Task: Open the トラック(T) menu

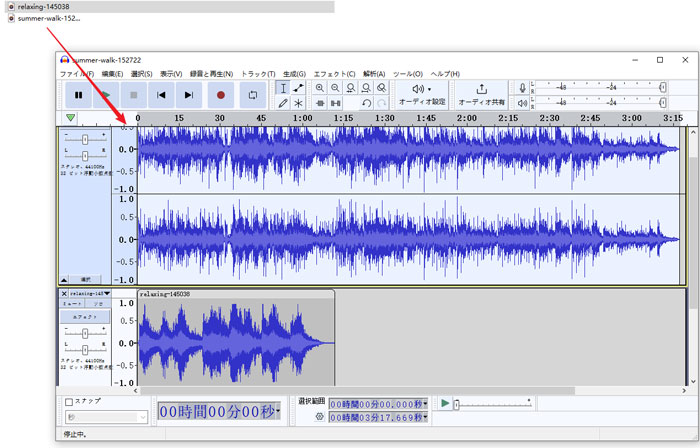Action: (258, 74)
